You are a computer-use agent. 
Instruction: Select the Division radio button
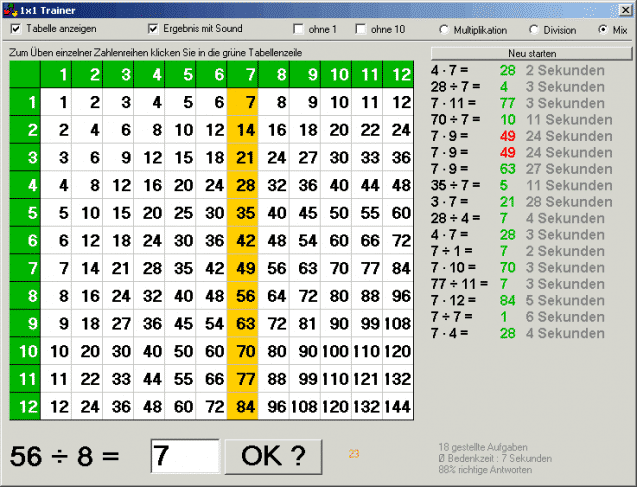(534, 30)
